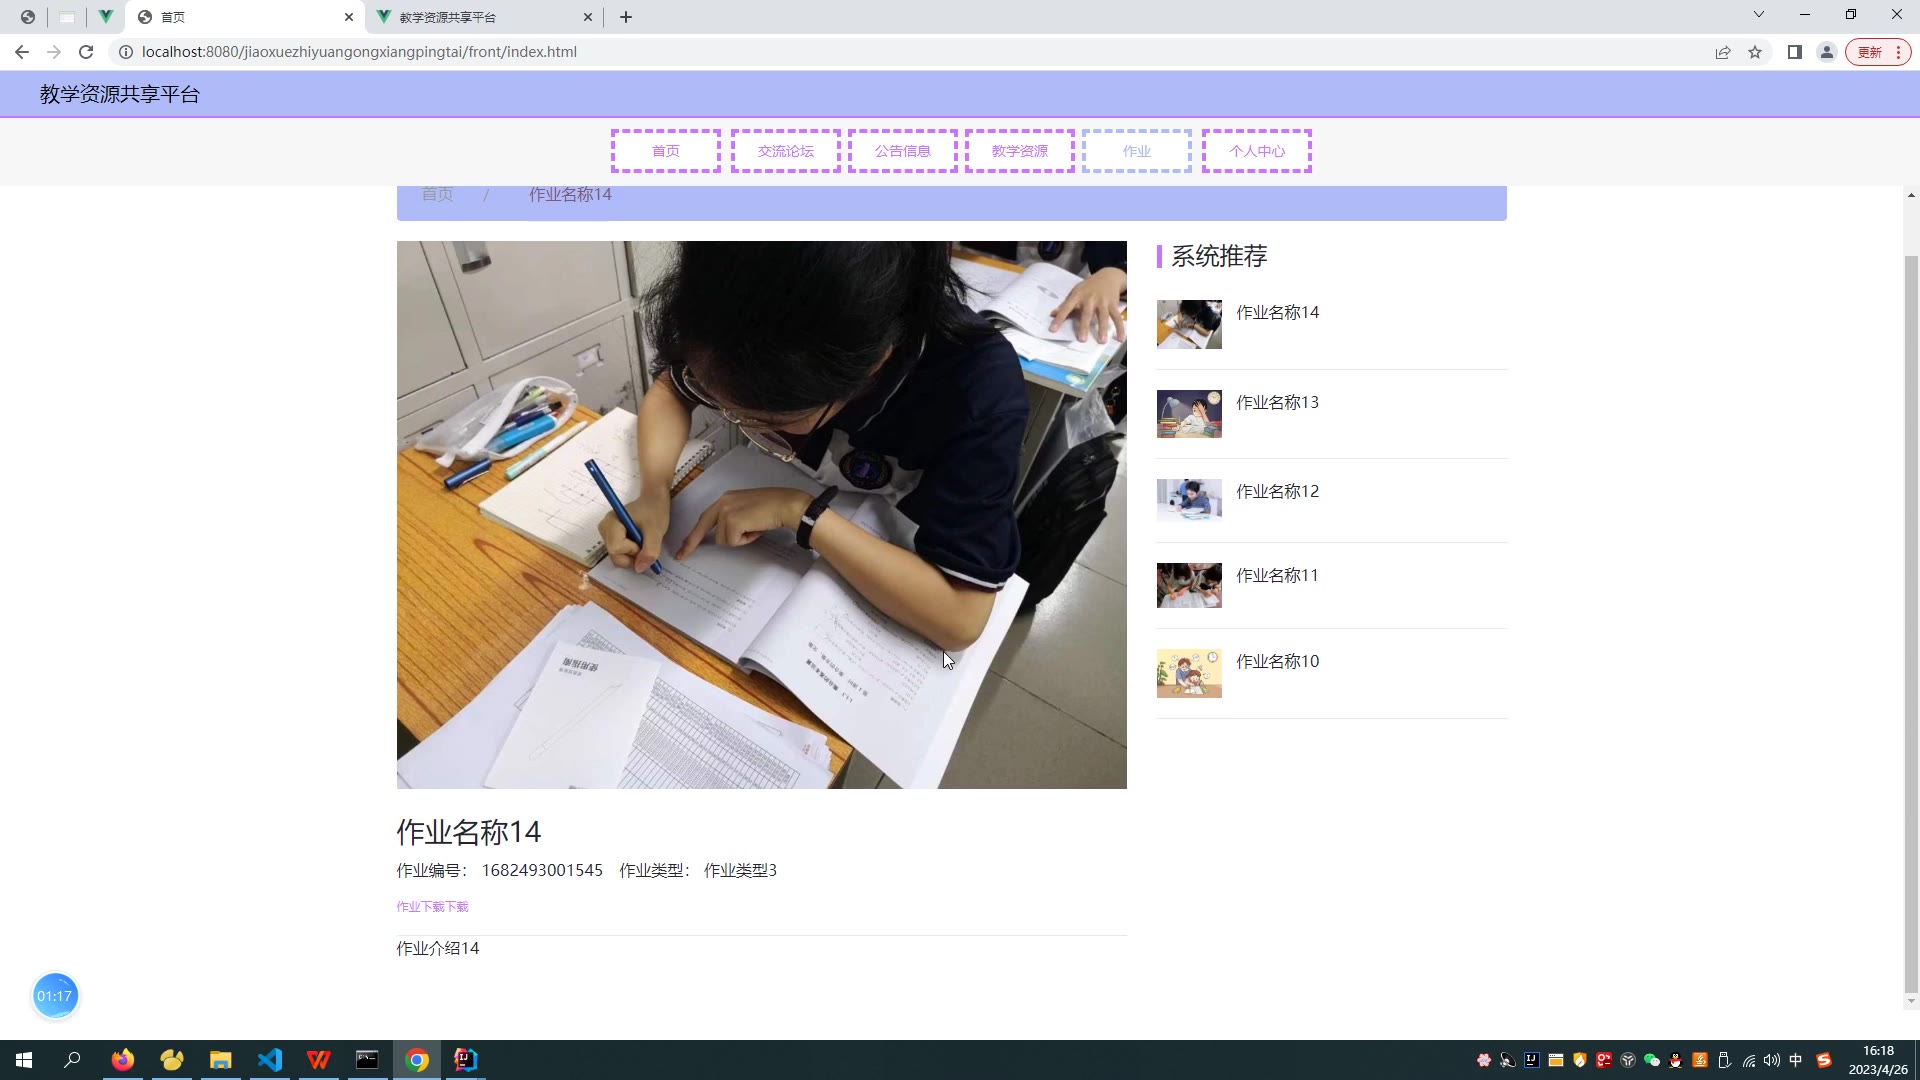Click the scrollbar down arrow

[1911, 1001]
